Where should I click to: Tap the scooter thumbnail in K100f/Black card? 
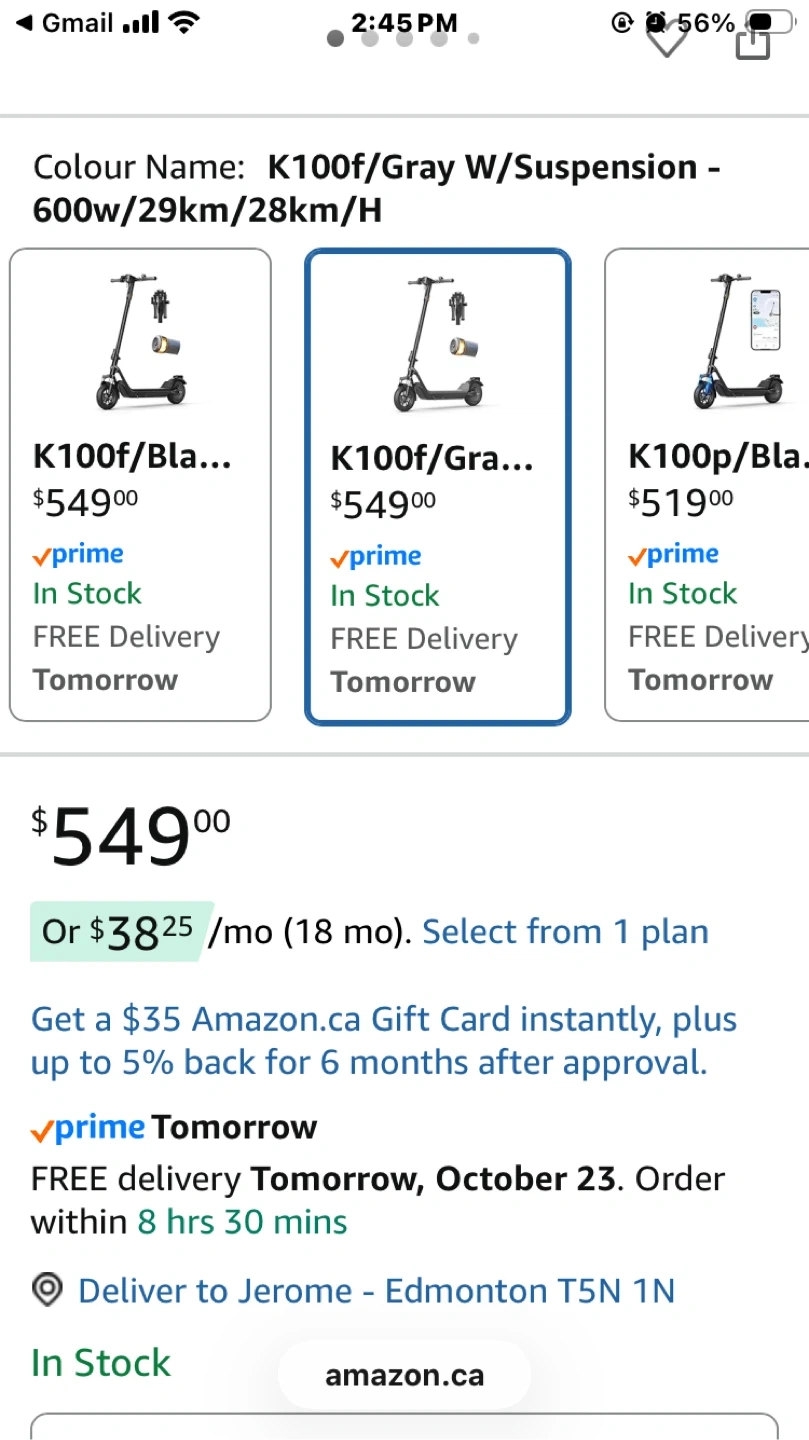click(x=140, y=342)
